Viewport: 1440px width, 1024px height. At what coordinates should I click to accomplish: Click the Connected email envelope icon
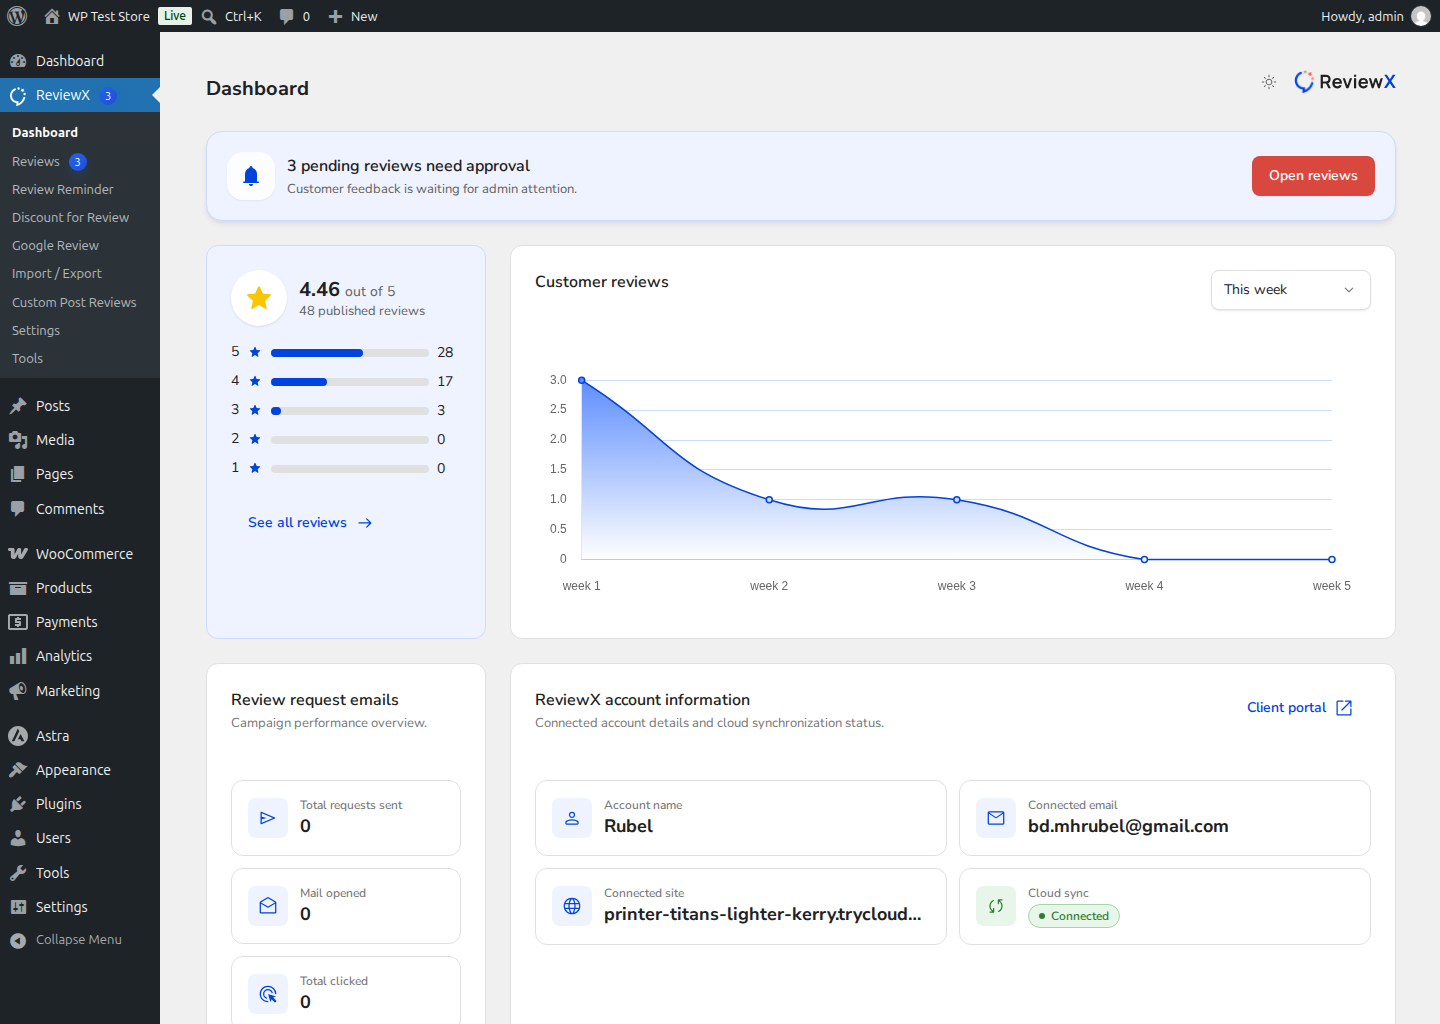[996, 818]
